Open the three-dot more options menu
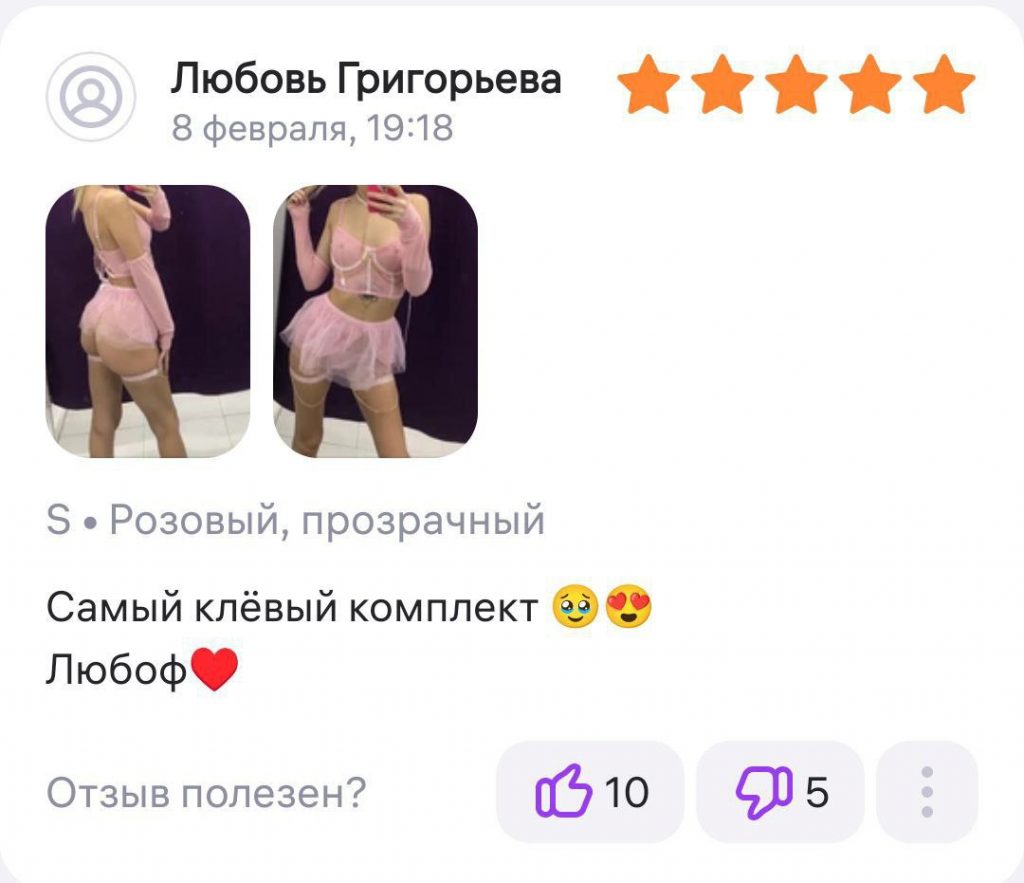Image resolution: width=1024 pixels, height=883 pixels. [927, 792]
